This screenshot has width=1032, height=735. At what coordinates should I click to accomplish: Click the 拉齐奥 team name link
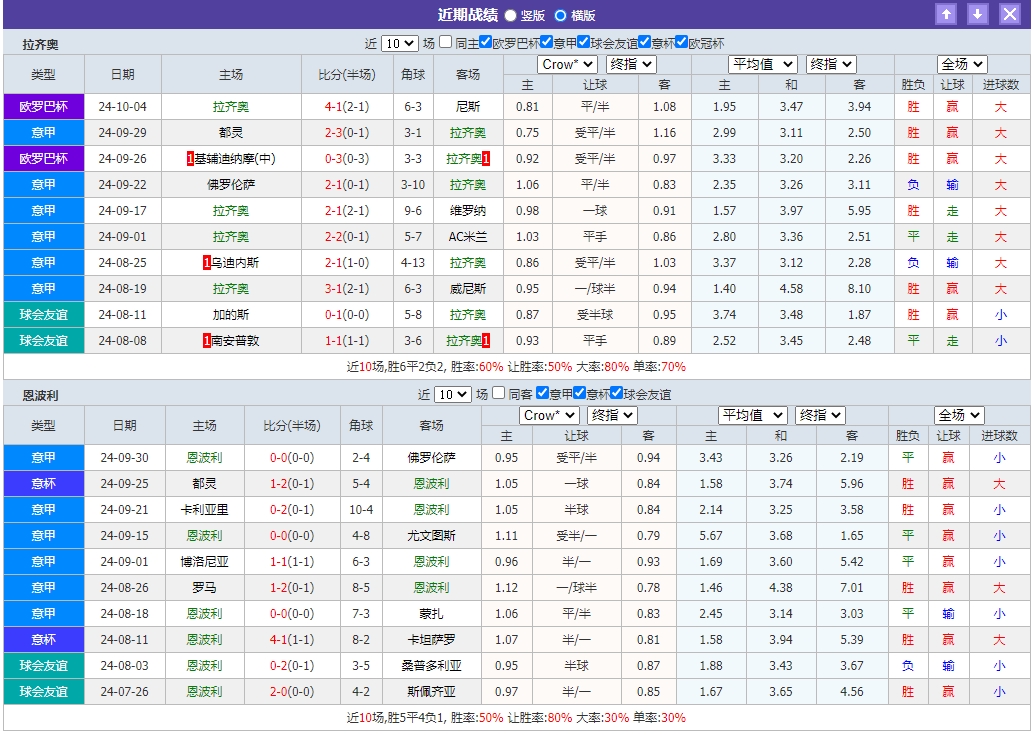[x=230, y=106]
